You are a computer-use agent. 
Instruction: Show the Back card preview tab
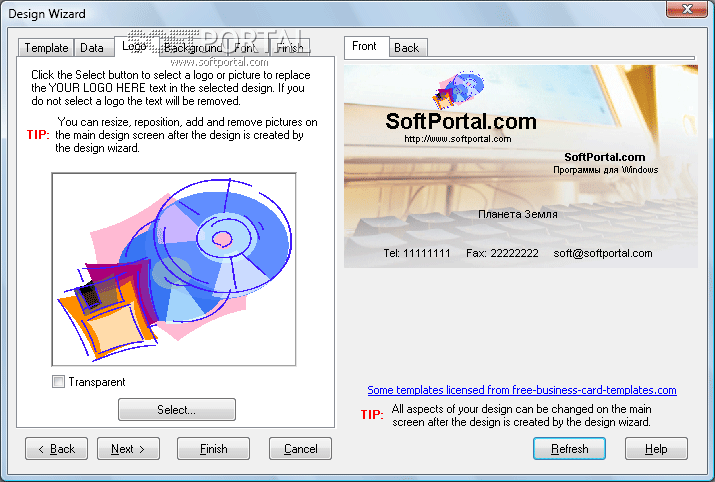coord(407,48)
